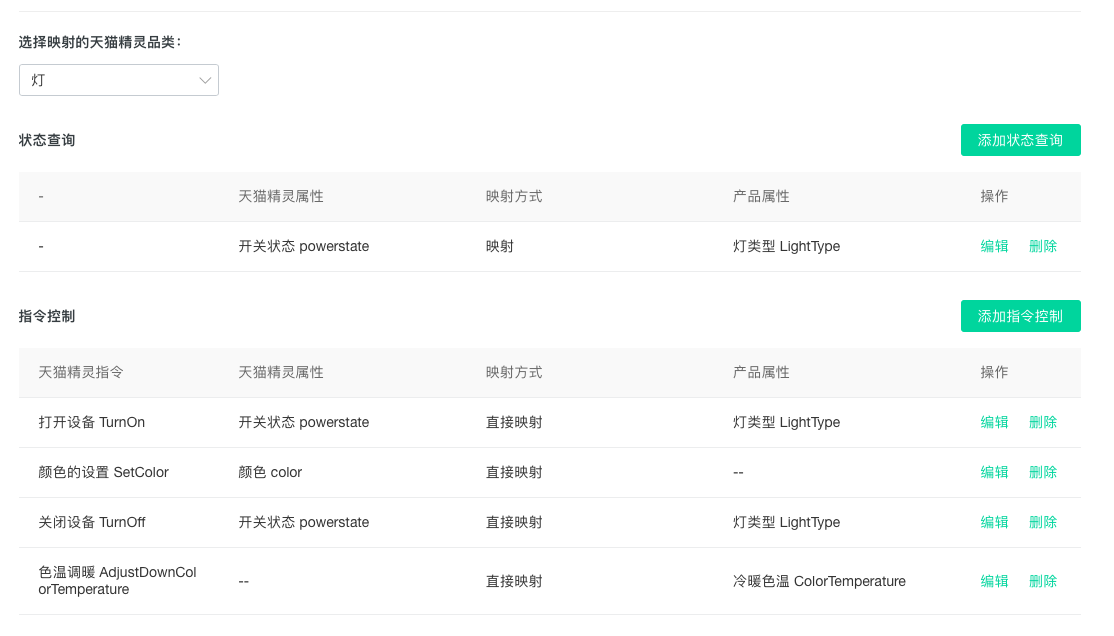Edit the 关闭设备 TurnOff row
The height and width of the screenshot is (636, 1114).
pos(994,522)
